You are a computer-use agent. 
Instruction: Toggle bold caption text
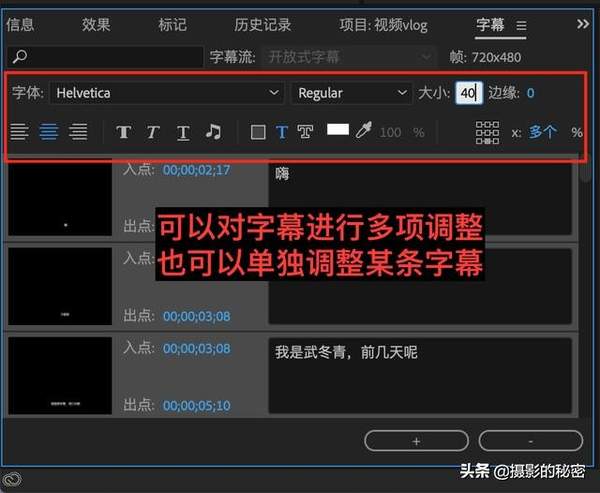[124, 132]
